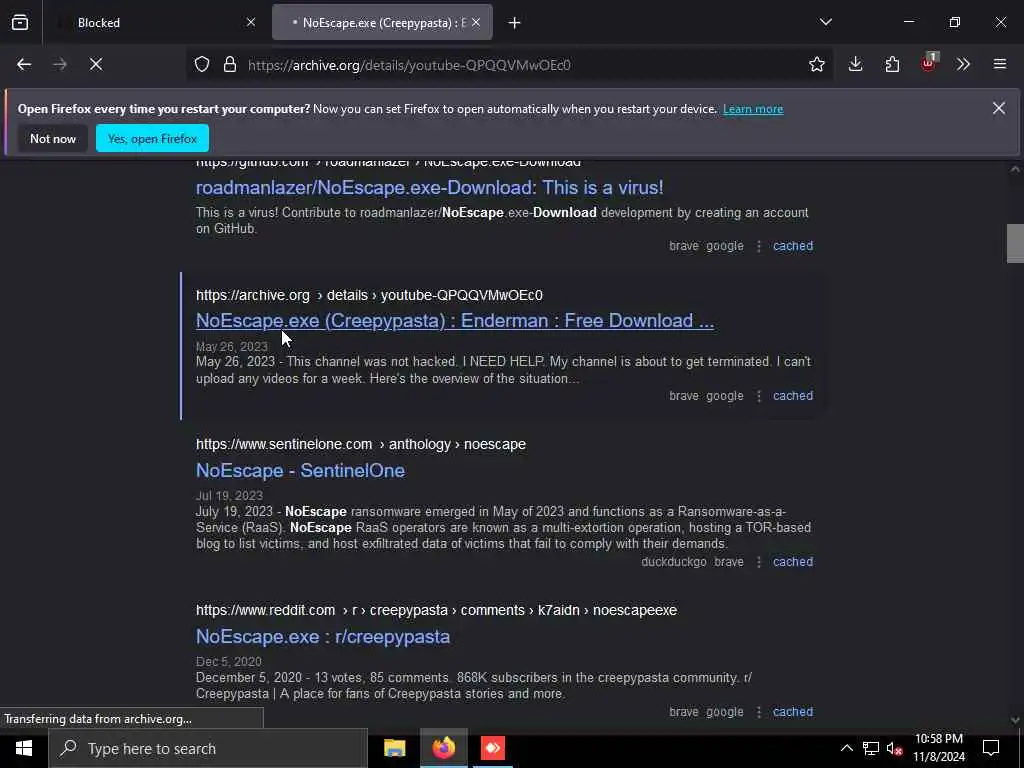Open Firefox View icon in the tab bar

(20, 23)
